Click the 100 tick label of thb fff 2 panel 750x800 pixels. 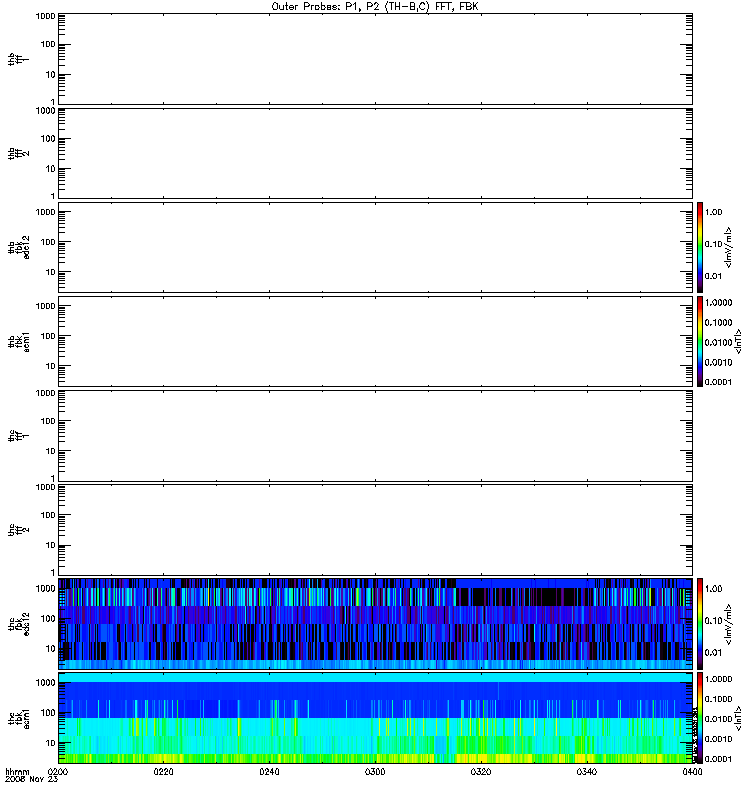click(48, 139)
